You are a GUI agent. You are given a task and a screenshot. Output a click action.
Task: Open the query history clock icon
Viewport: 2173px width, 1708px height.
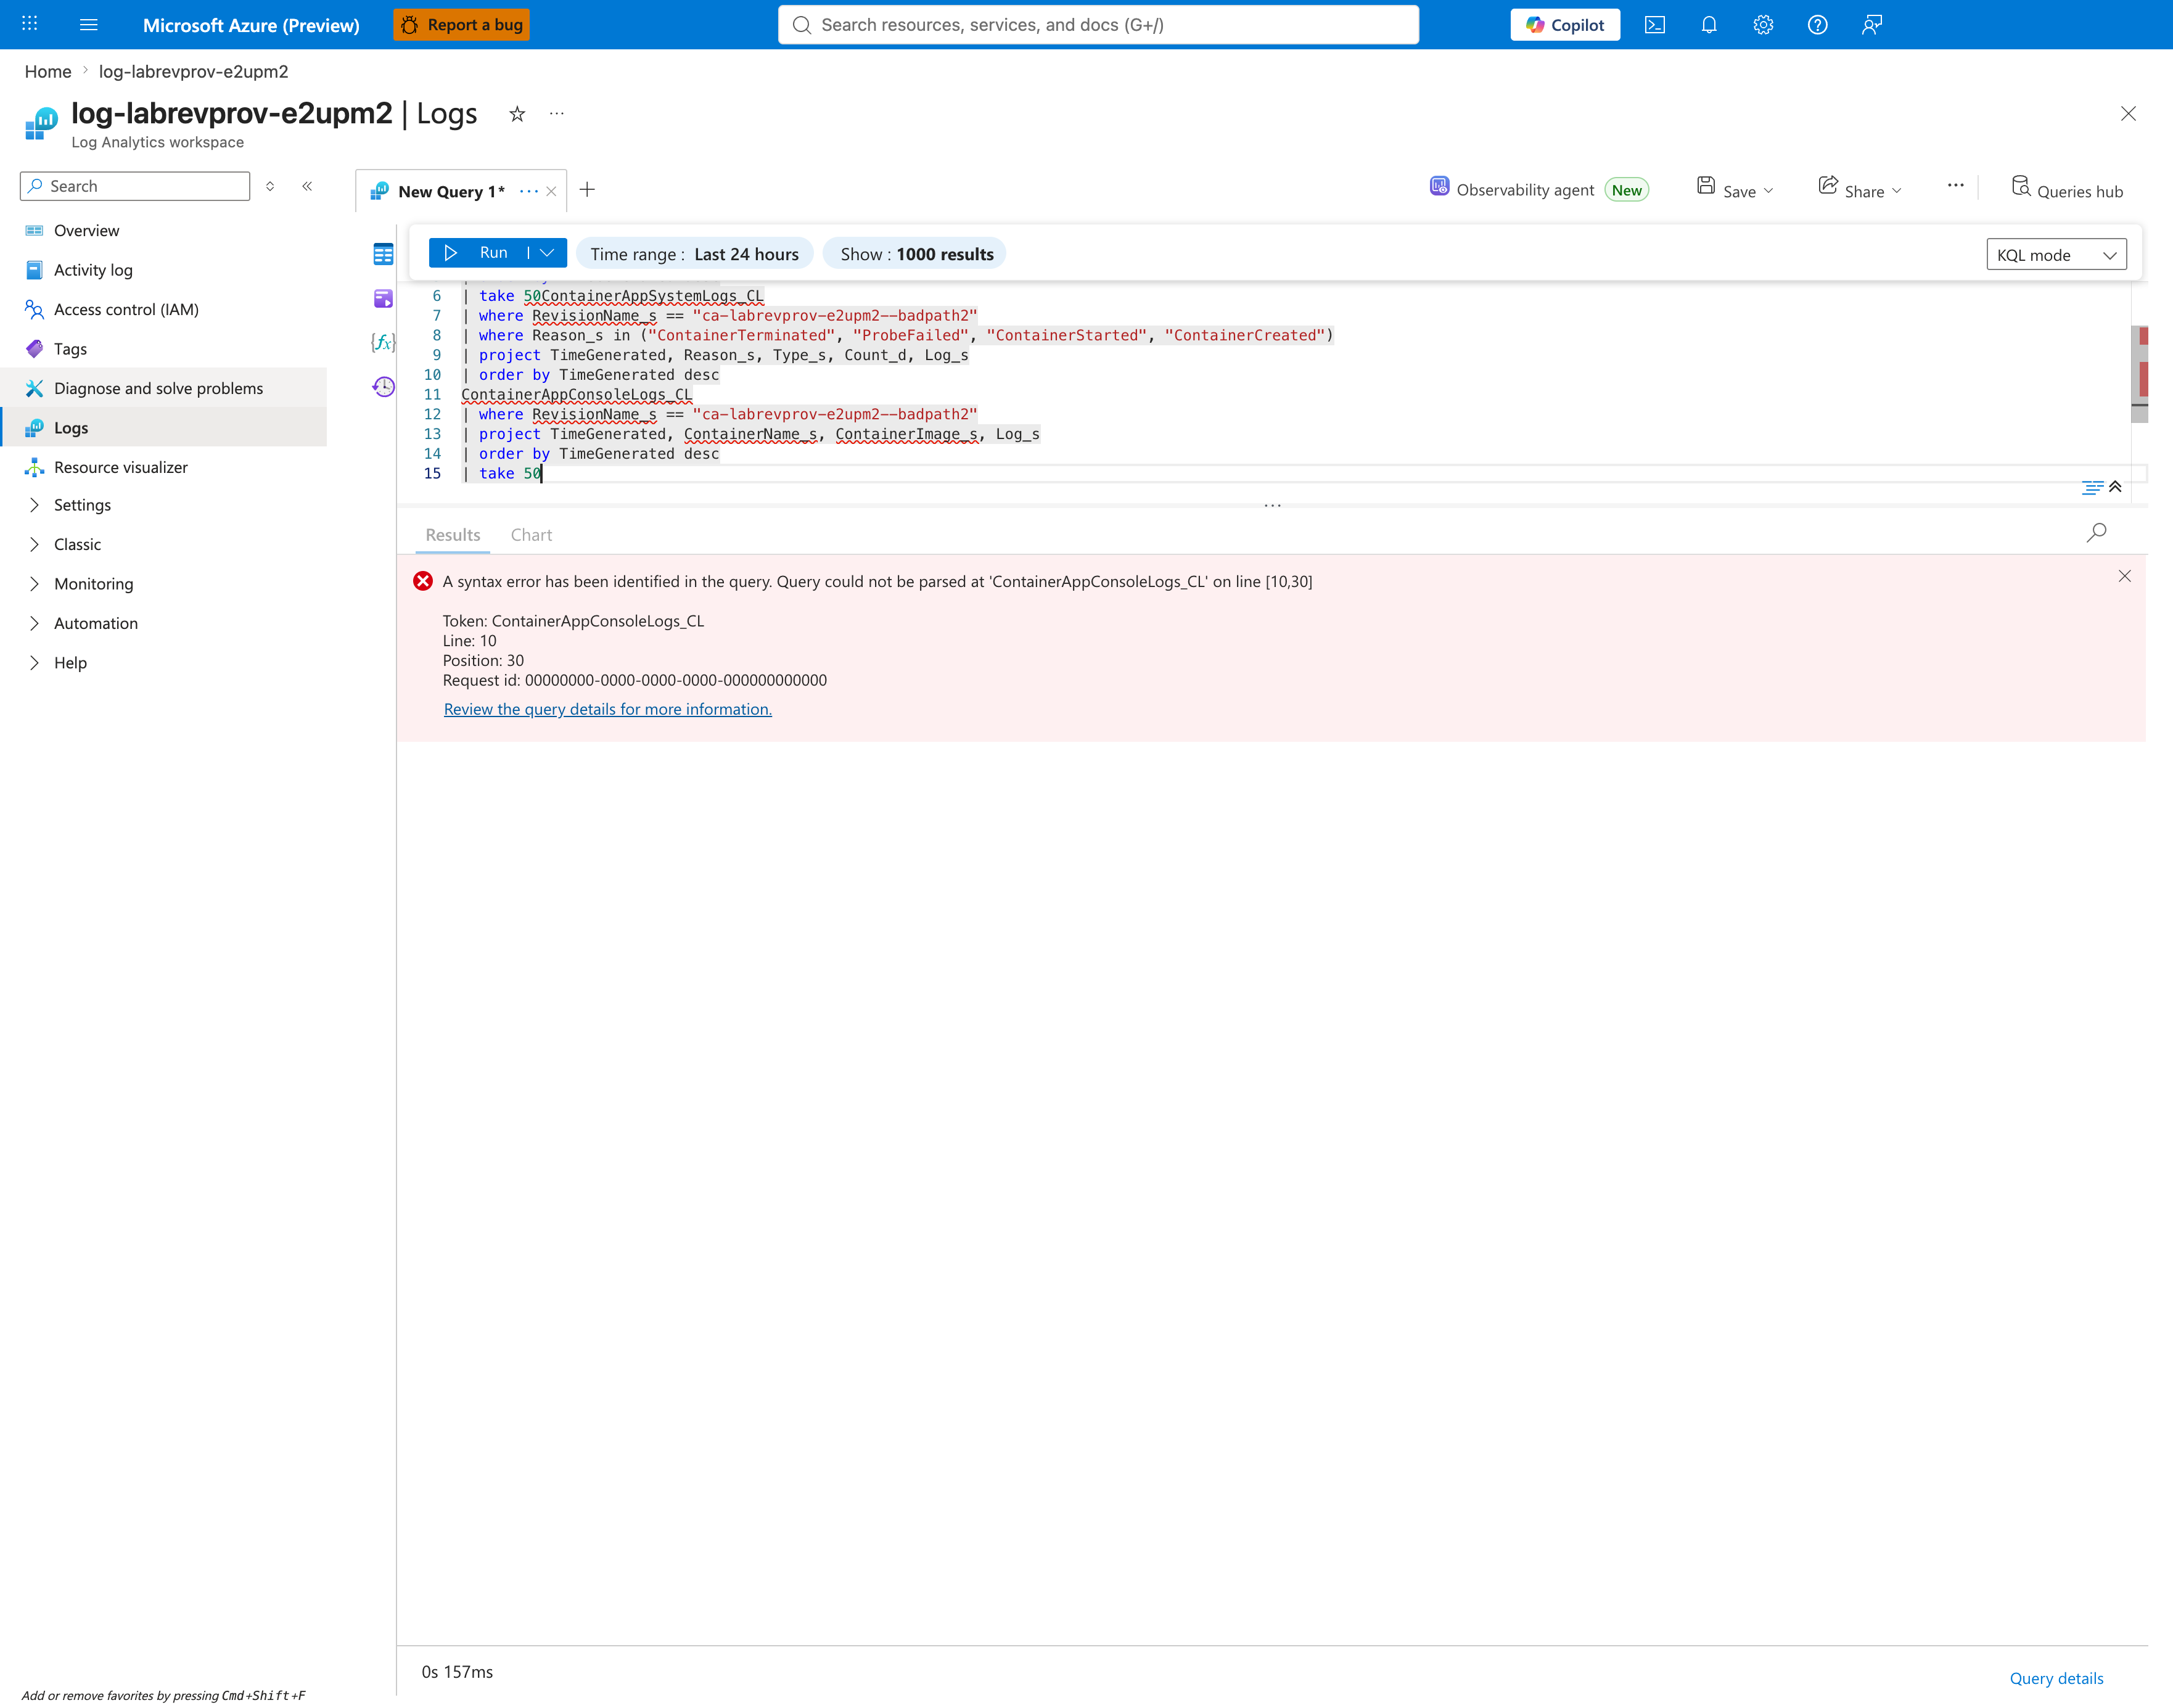coord(383,386)
